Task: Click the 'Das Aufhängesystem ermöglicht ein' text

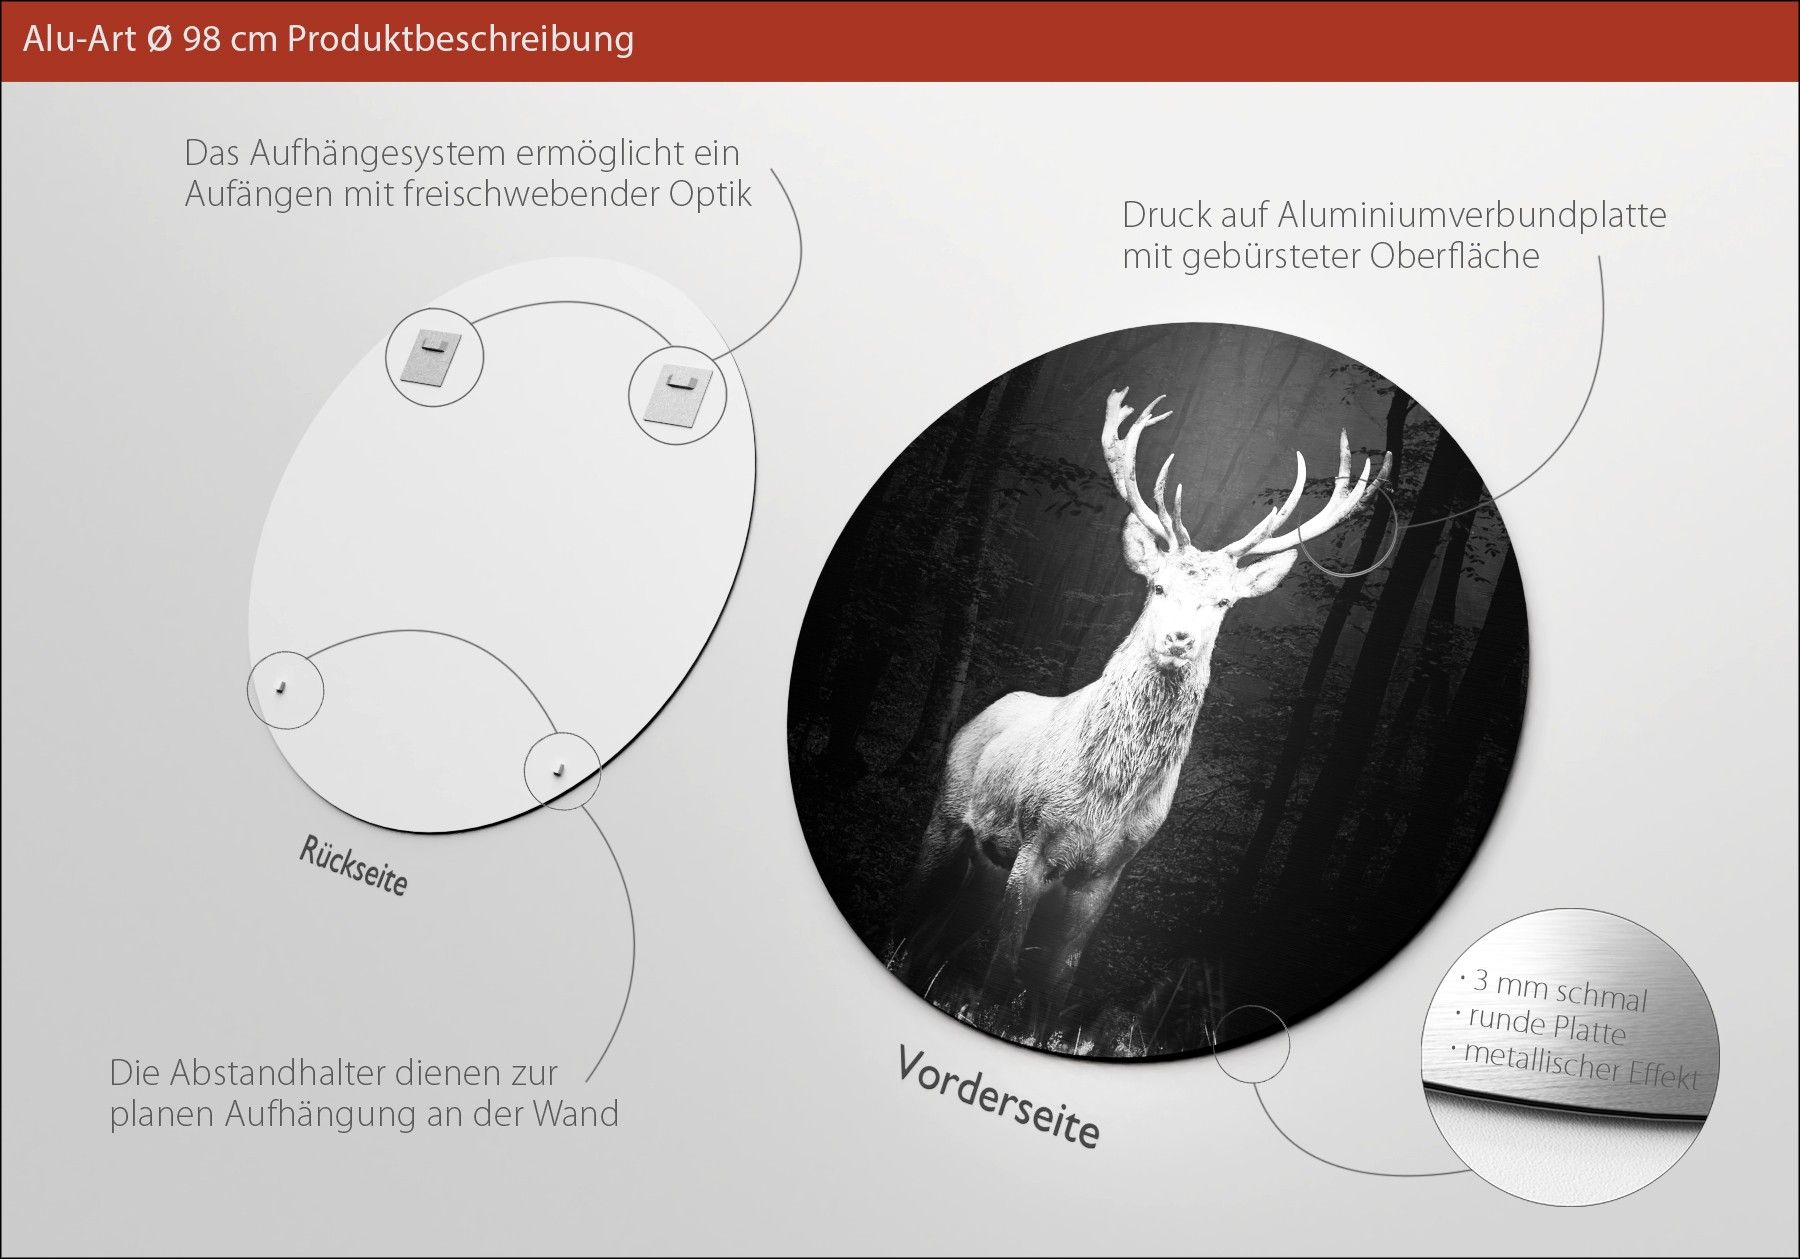Action: point(461,153)
